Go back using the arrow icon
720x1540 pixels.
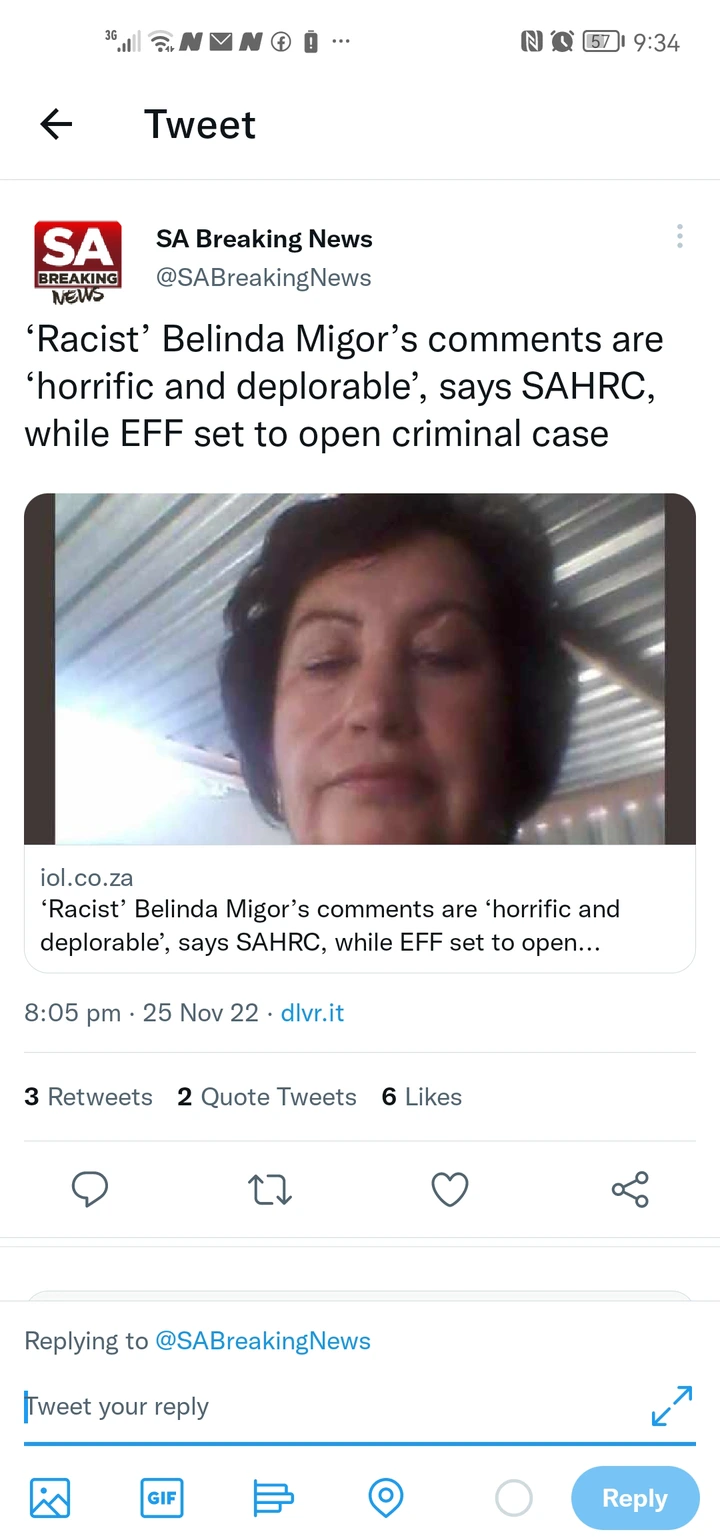coord(56,124)
